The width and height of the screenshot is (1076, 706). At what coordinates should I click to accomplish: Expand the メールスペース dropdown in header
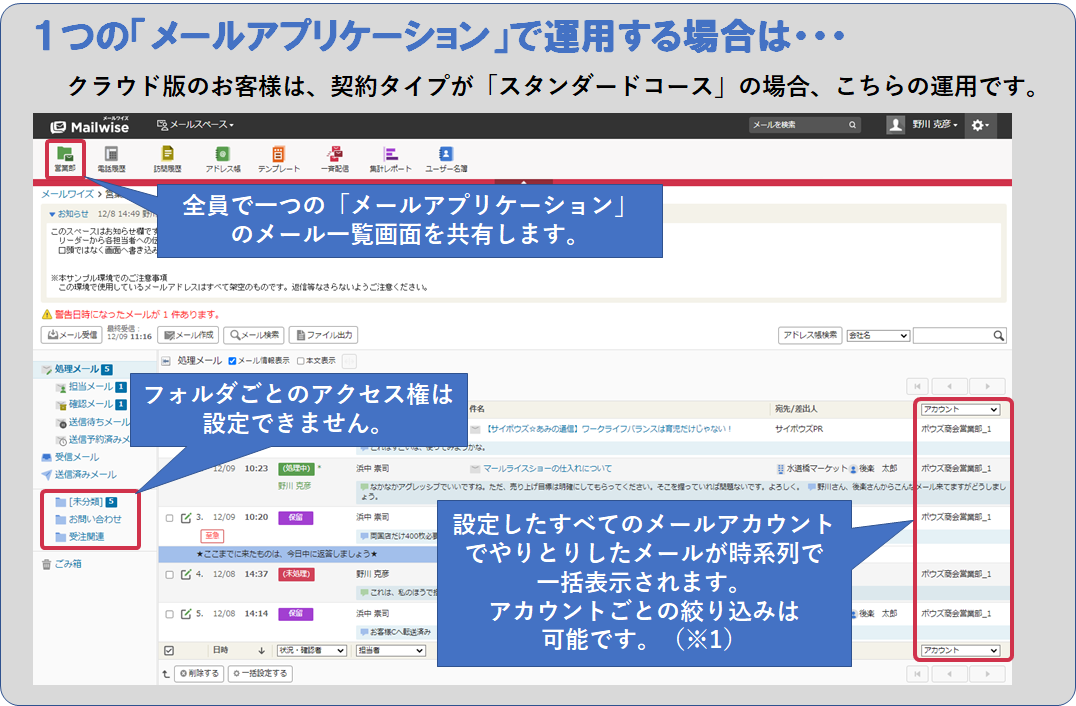pyautogui.click(x=196, y=125)
